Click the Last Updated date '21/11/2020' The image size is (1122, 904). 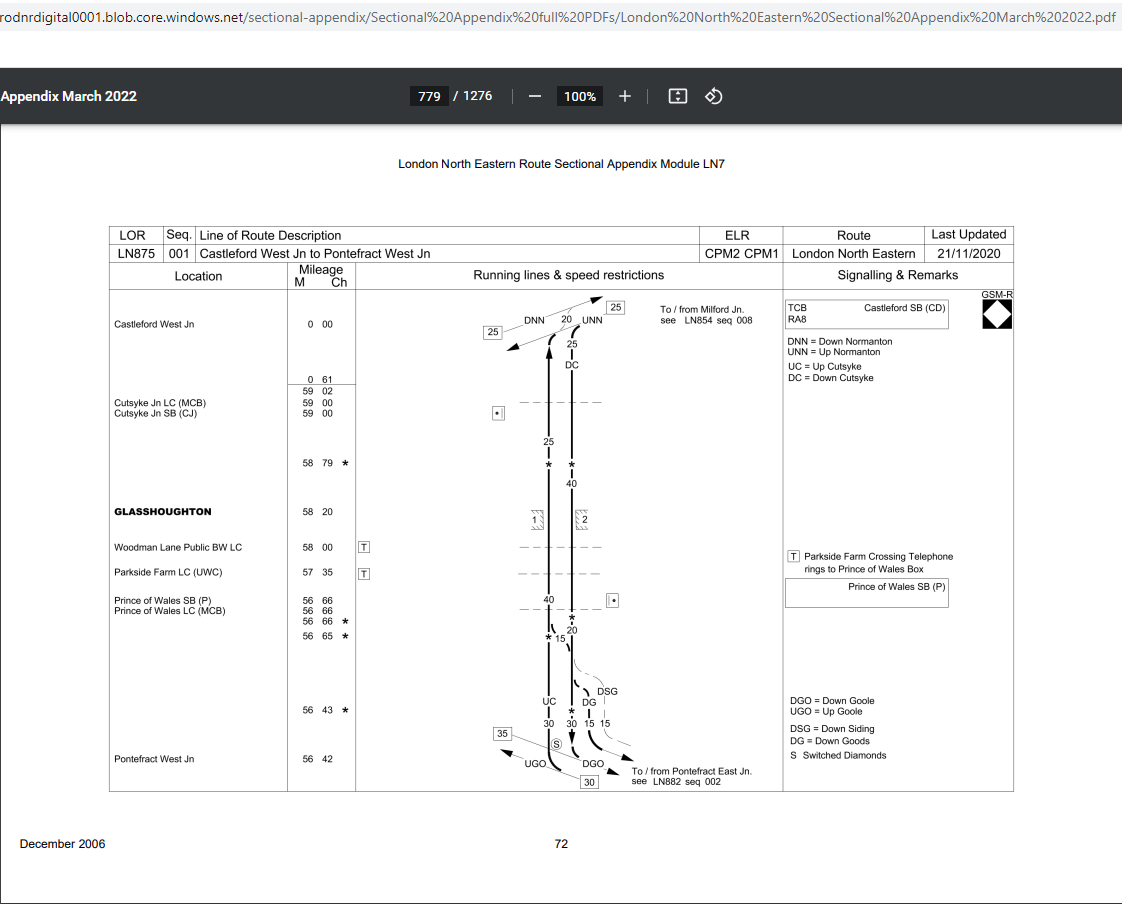click(969, 253)
